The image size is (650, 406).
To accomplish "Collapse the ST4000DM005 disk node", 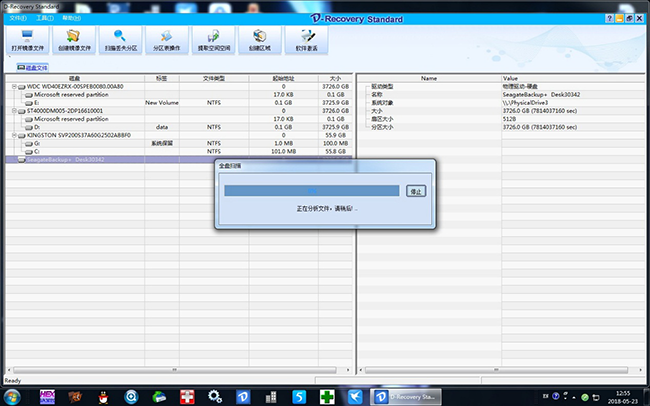I will pos(14,111).
